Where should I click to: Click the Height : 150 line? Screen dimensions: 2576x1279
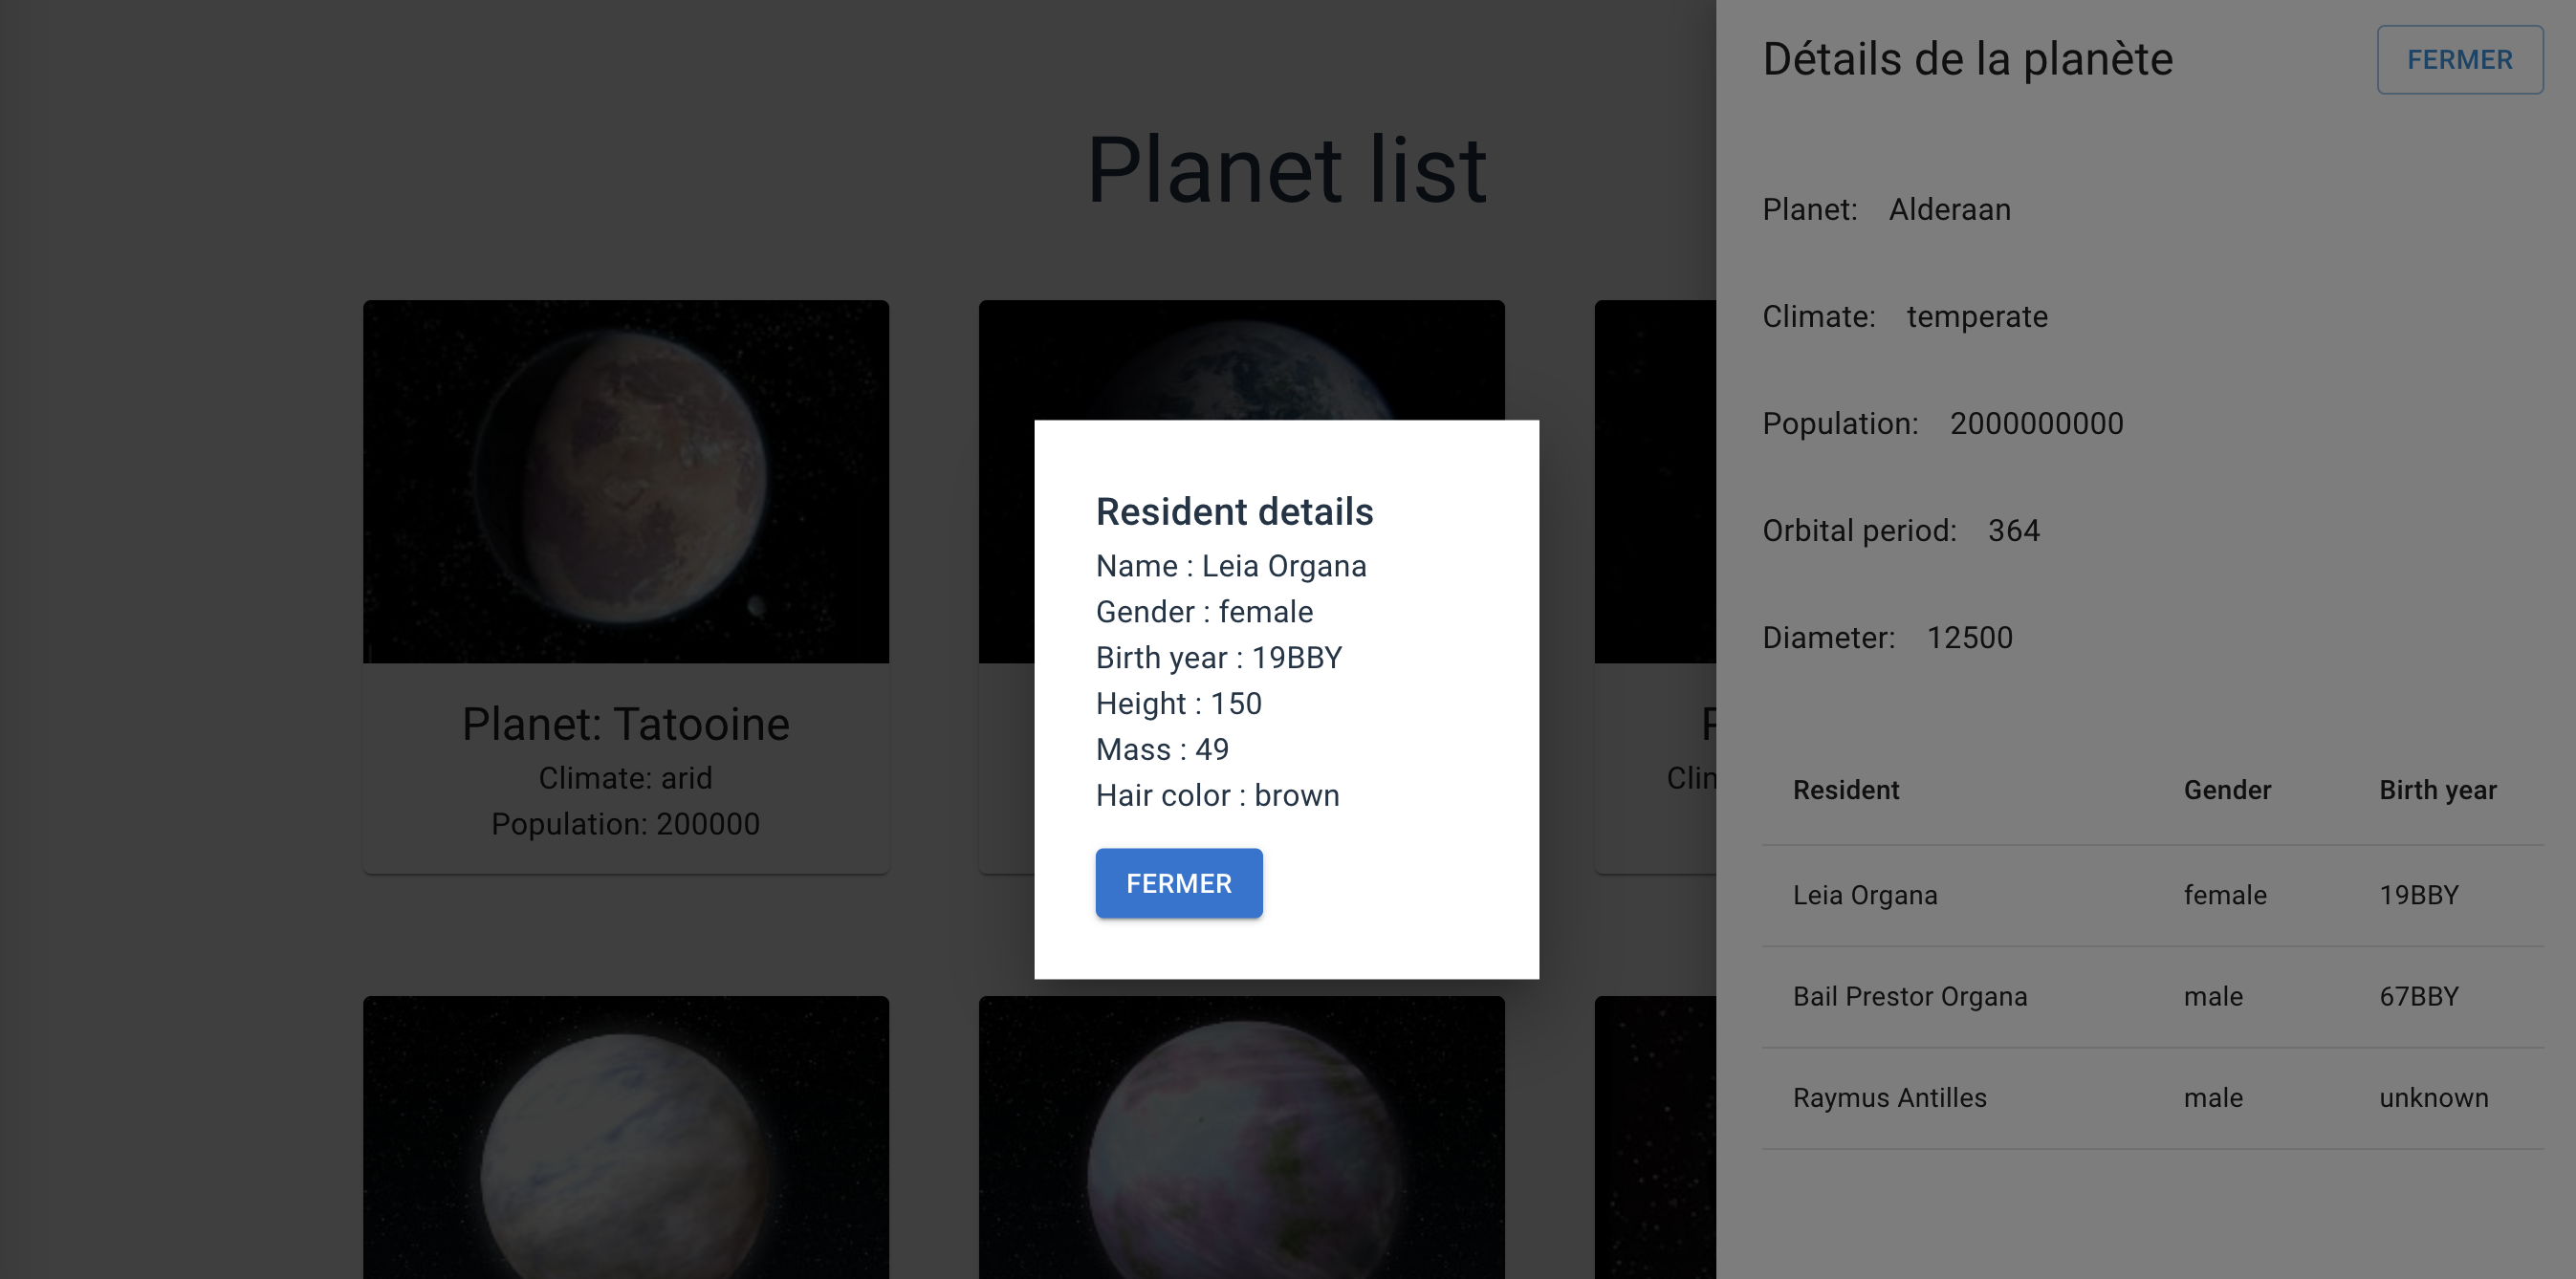point(1179,704)
